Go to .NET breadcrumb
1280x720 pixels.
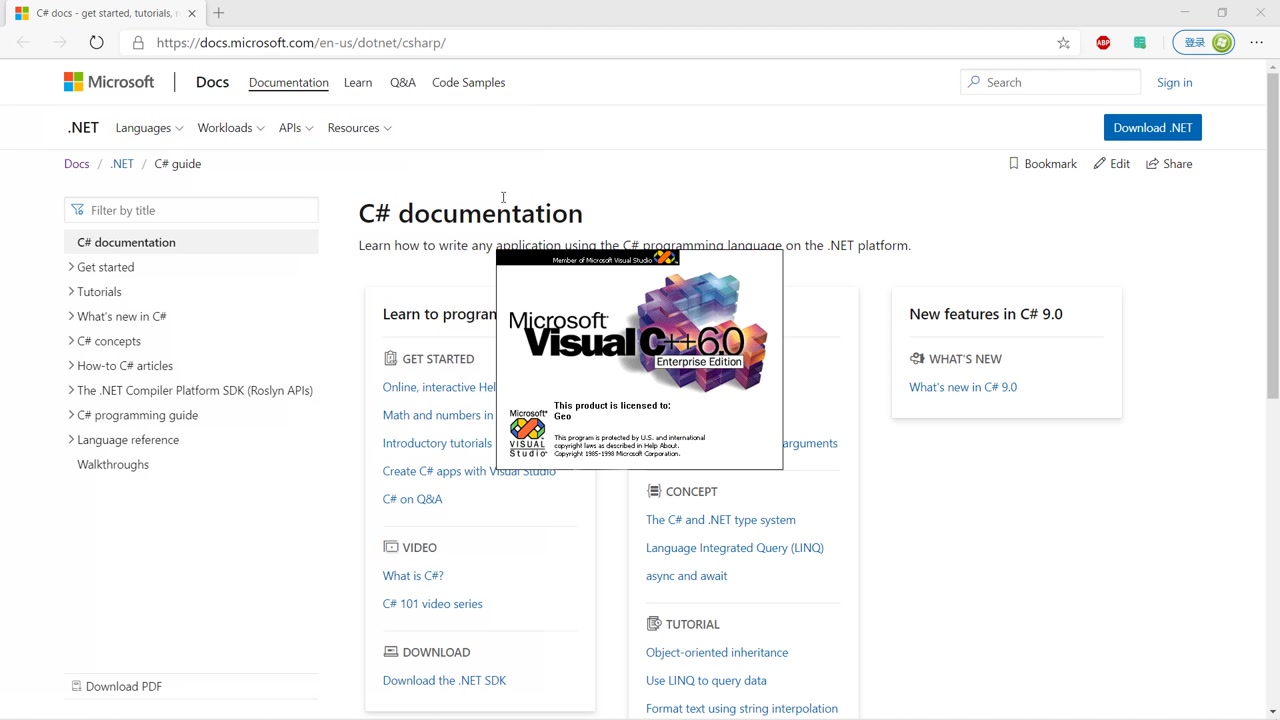[x=122, y=164]
